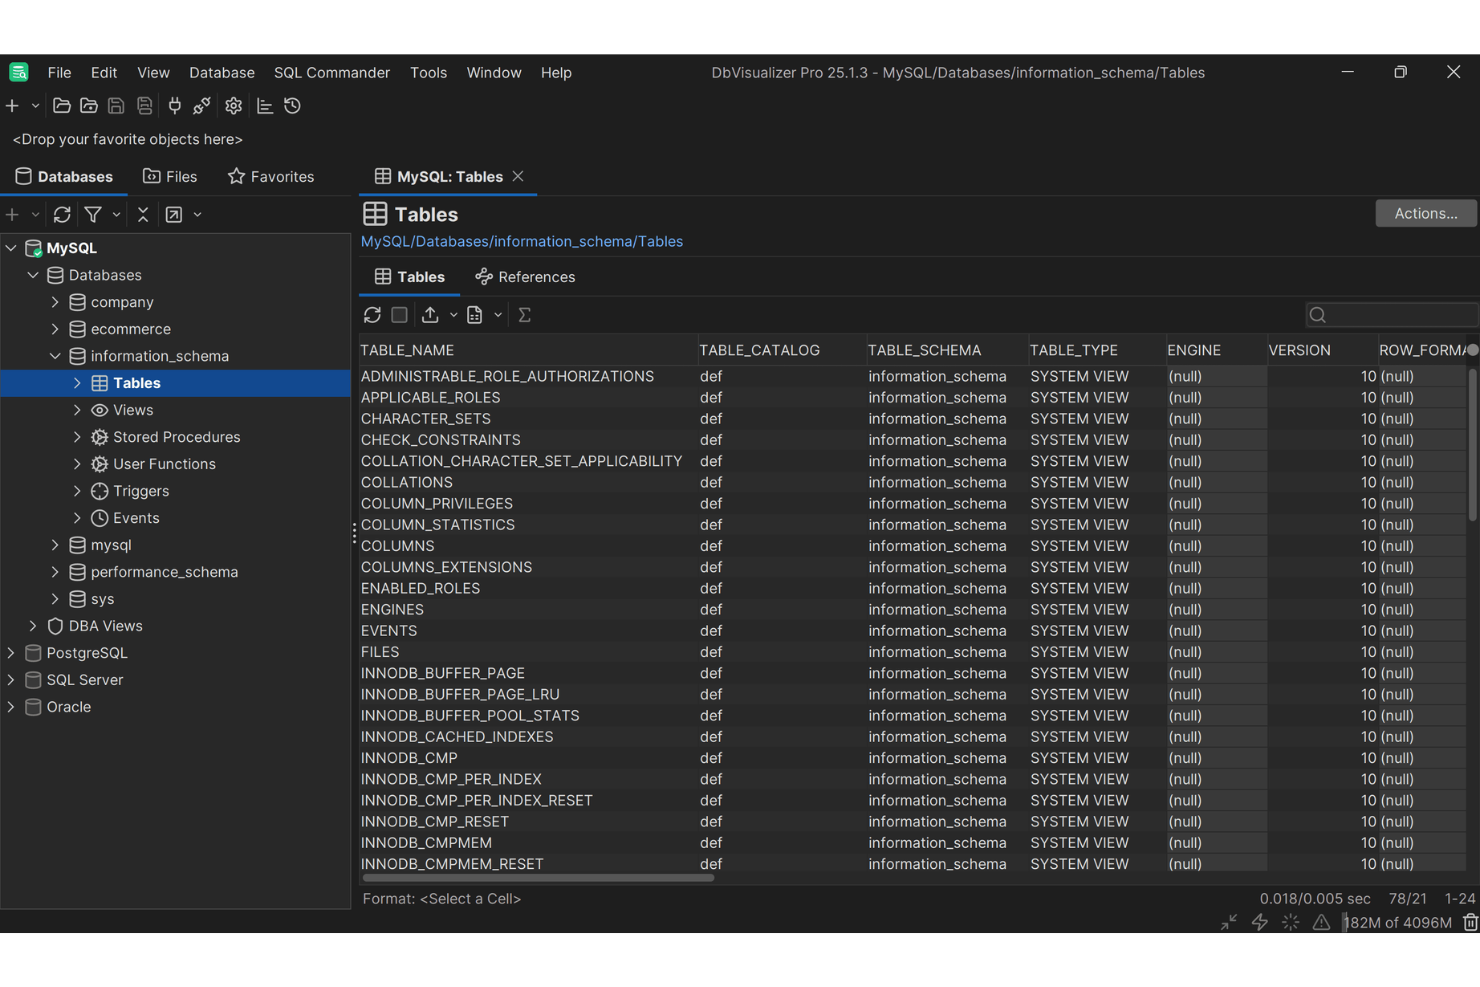Toggle the warning indicator in status bar

(1321, 922)
